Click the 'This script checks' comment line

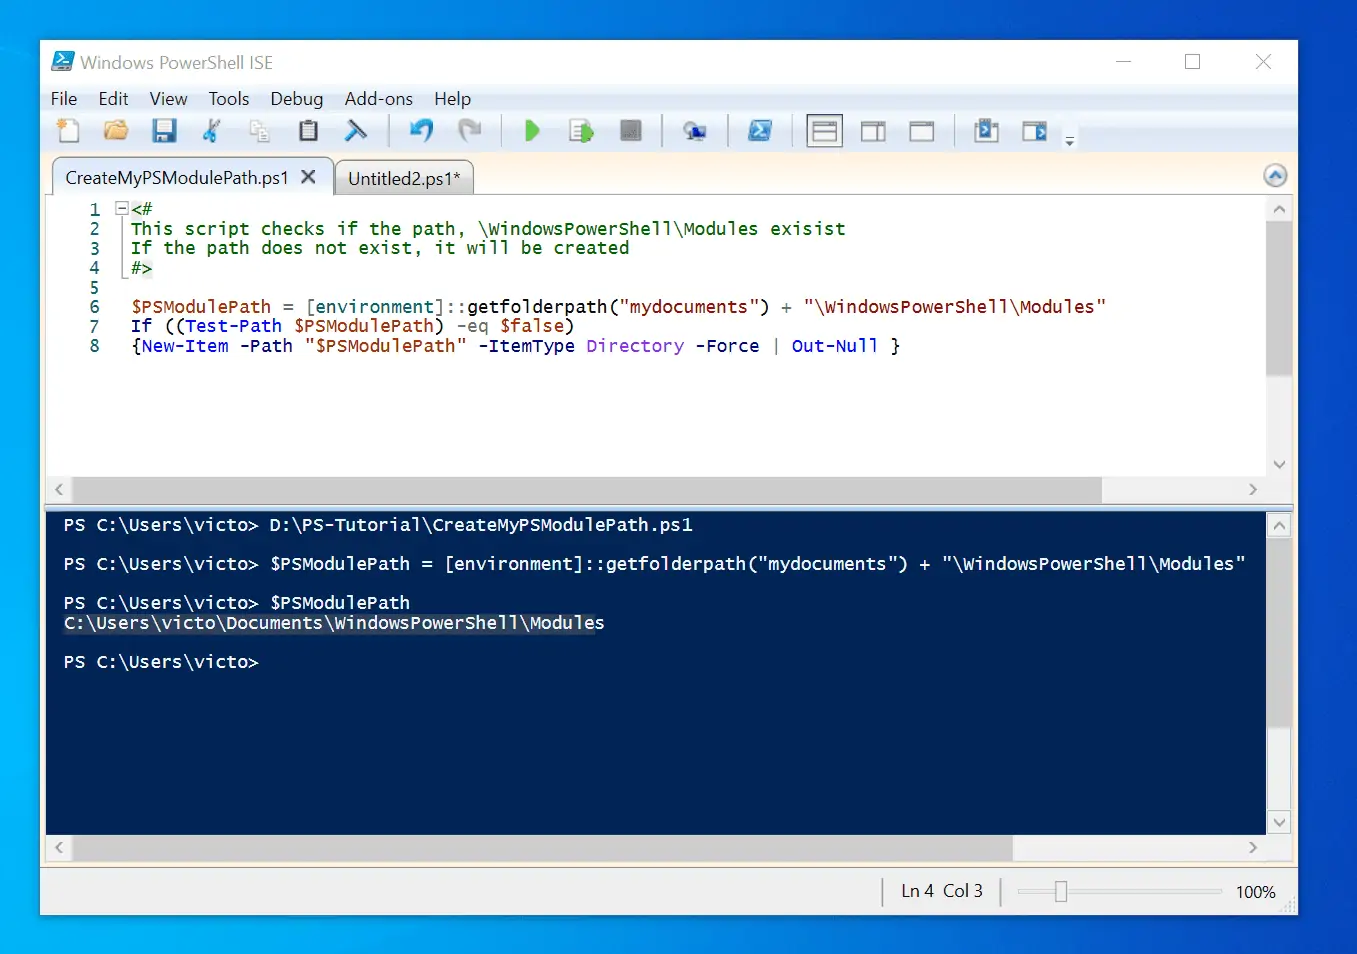(x=488, y=229)
